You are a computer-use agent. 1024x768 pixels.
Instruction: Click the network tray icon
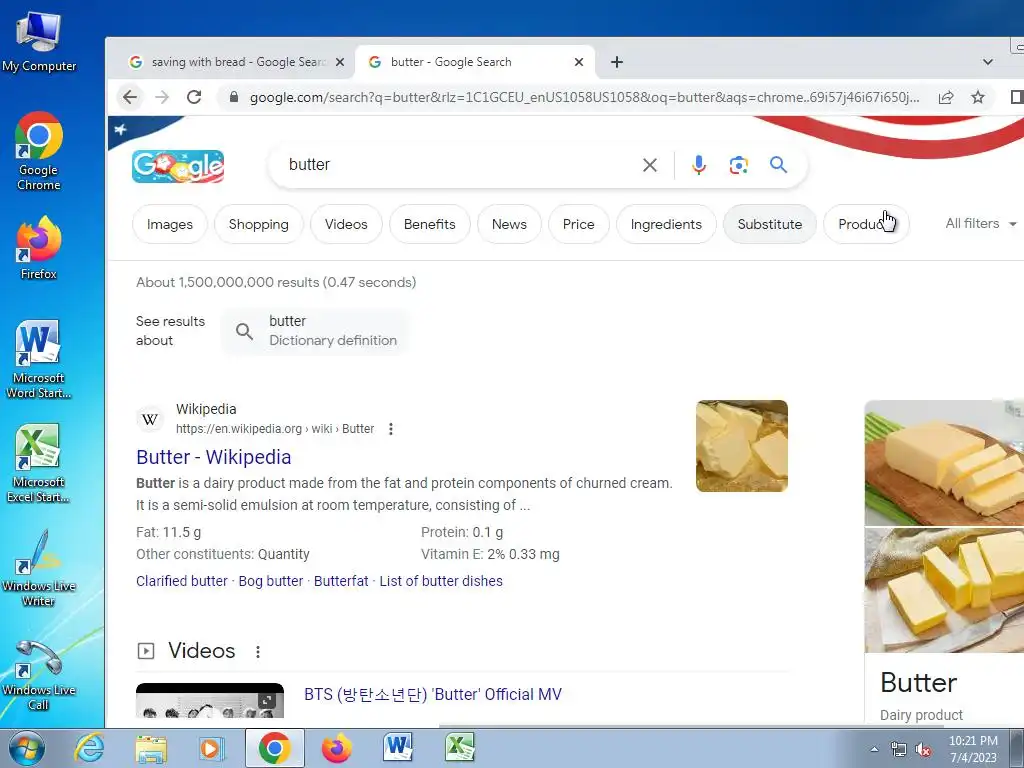coord(899,750)
